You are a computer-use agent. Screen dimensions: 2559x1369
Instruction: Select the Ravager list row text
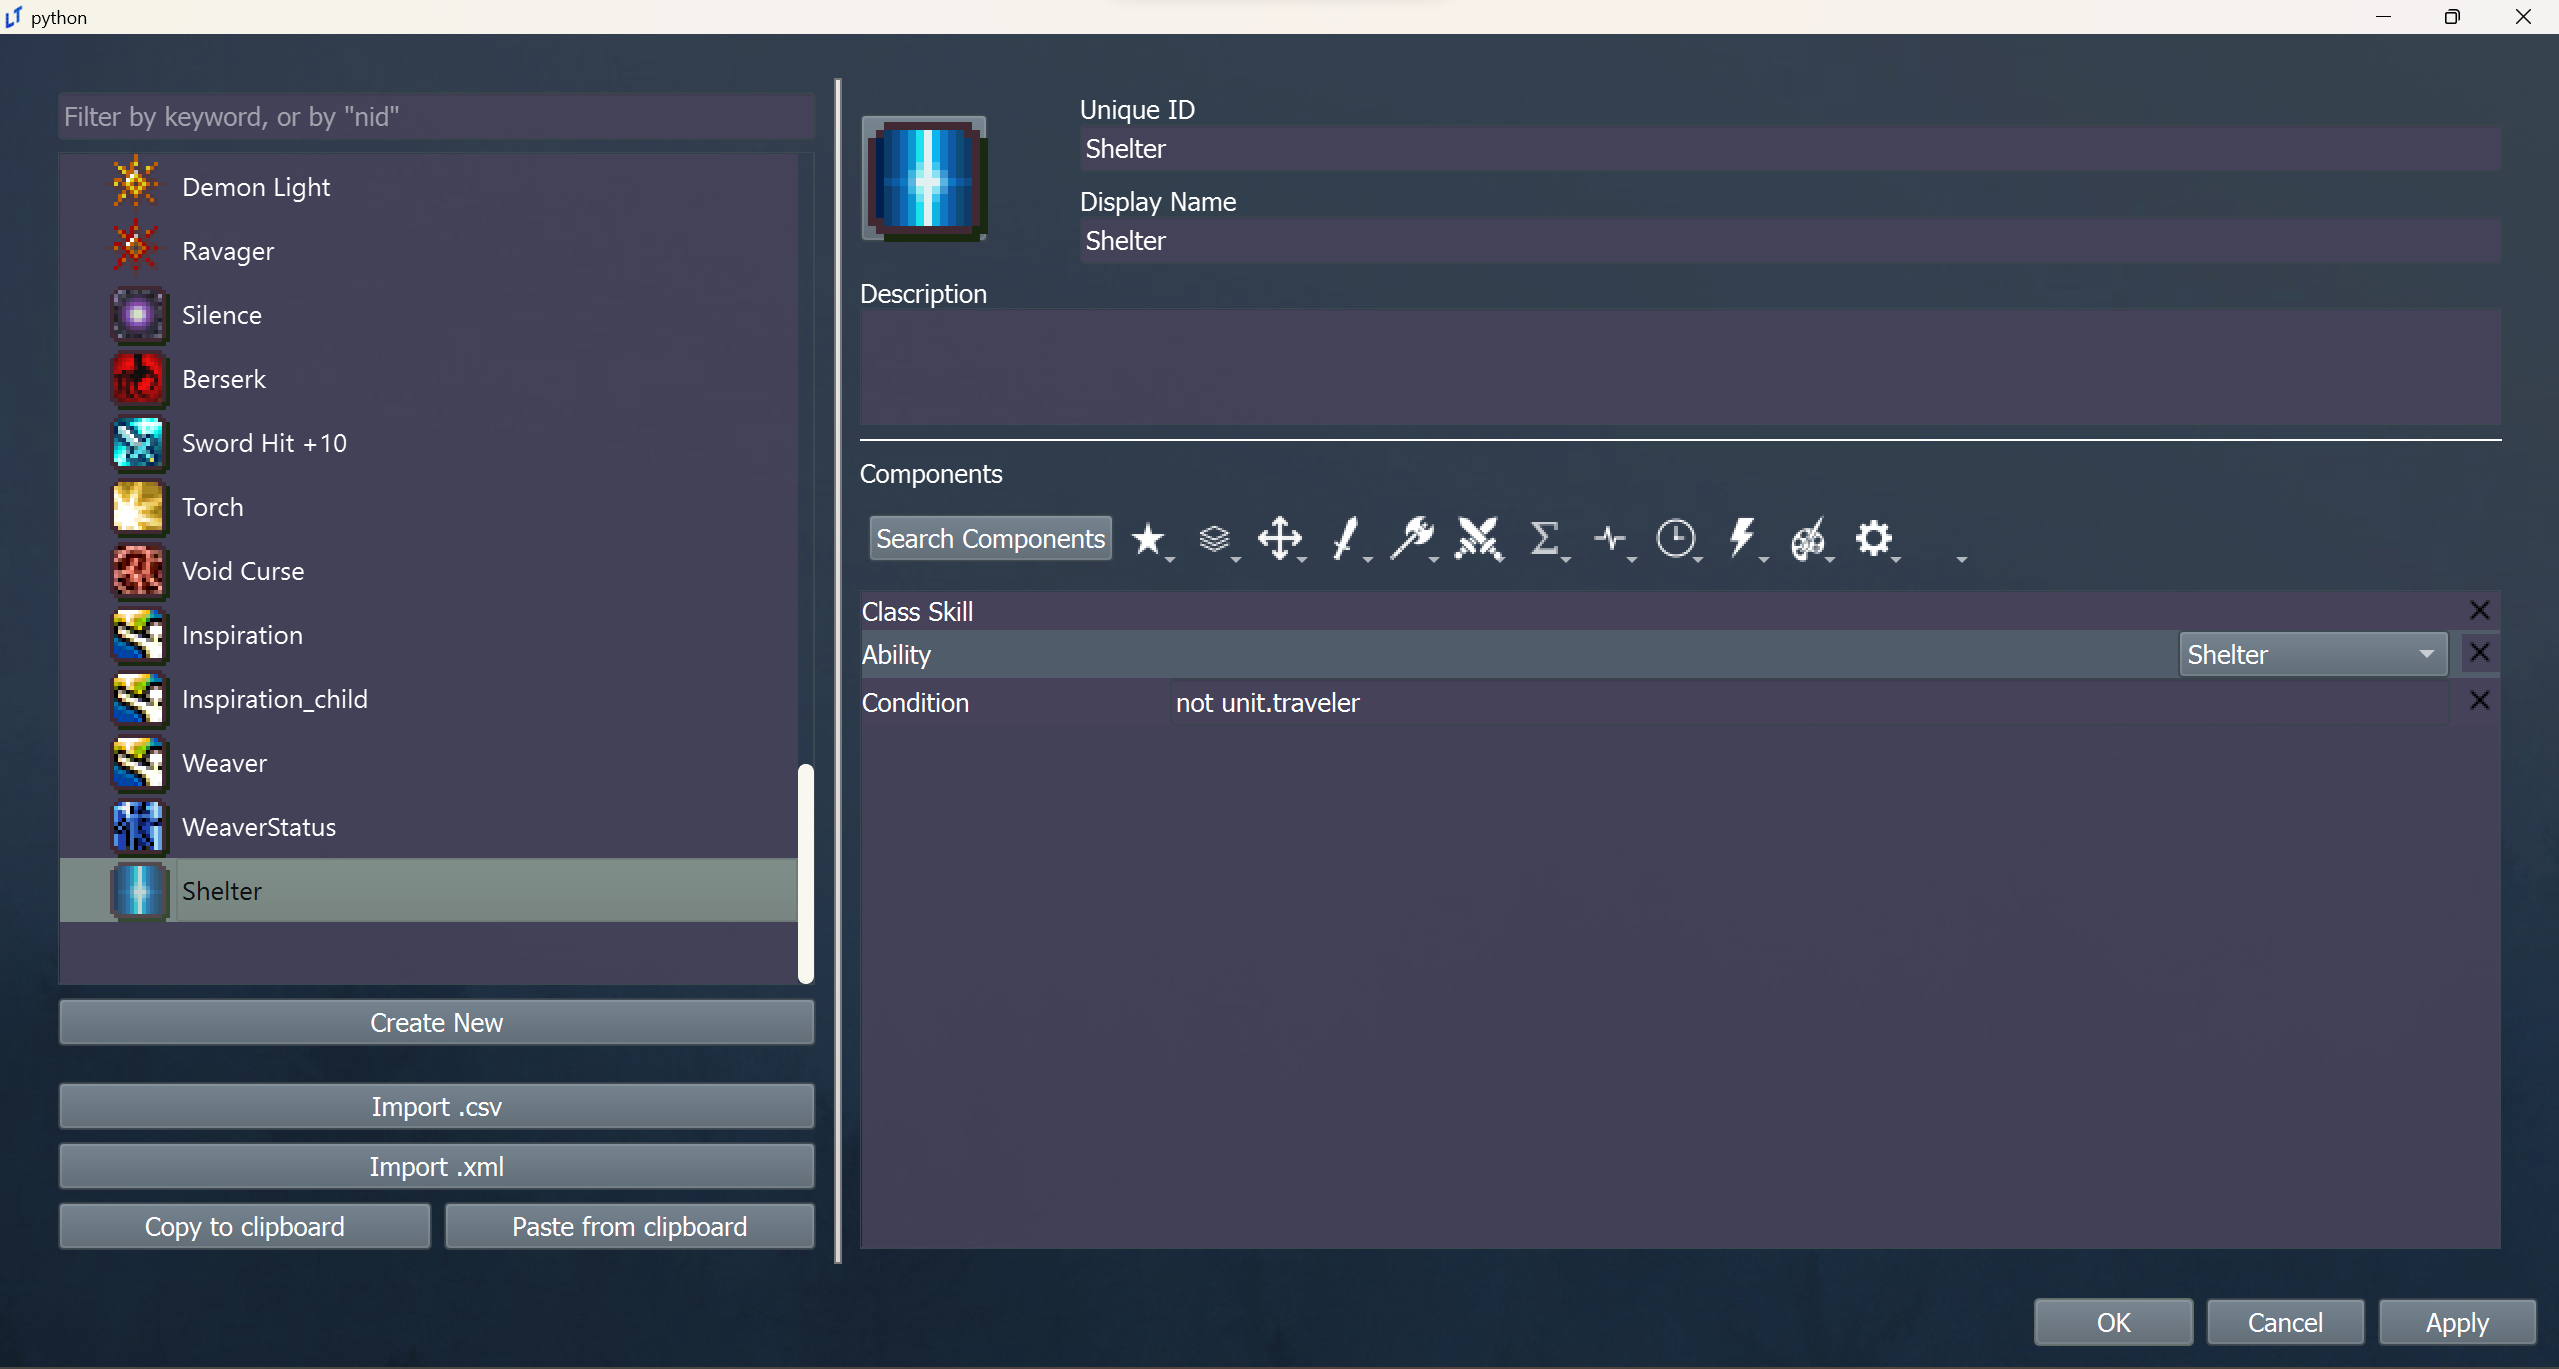[228, 251]
